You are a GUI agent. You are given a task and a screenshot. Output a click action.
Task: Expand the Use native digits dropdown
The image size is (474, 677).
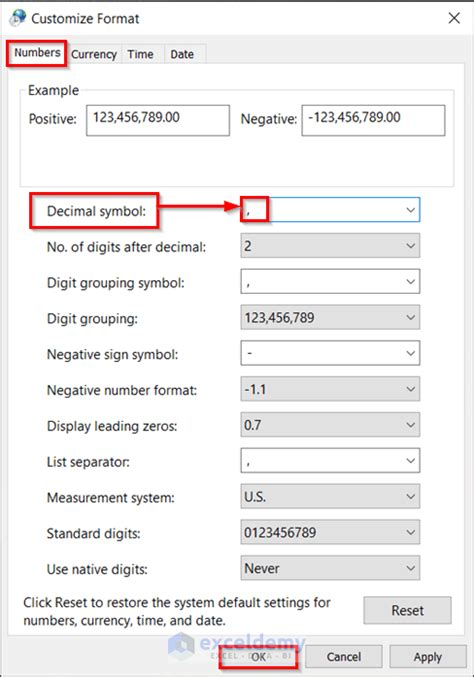(x=330, y=568)
